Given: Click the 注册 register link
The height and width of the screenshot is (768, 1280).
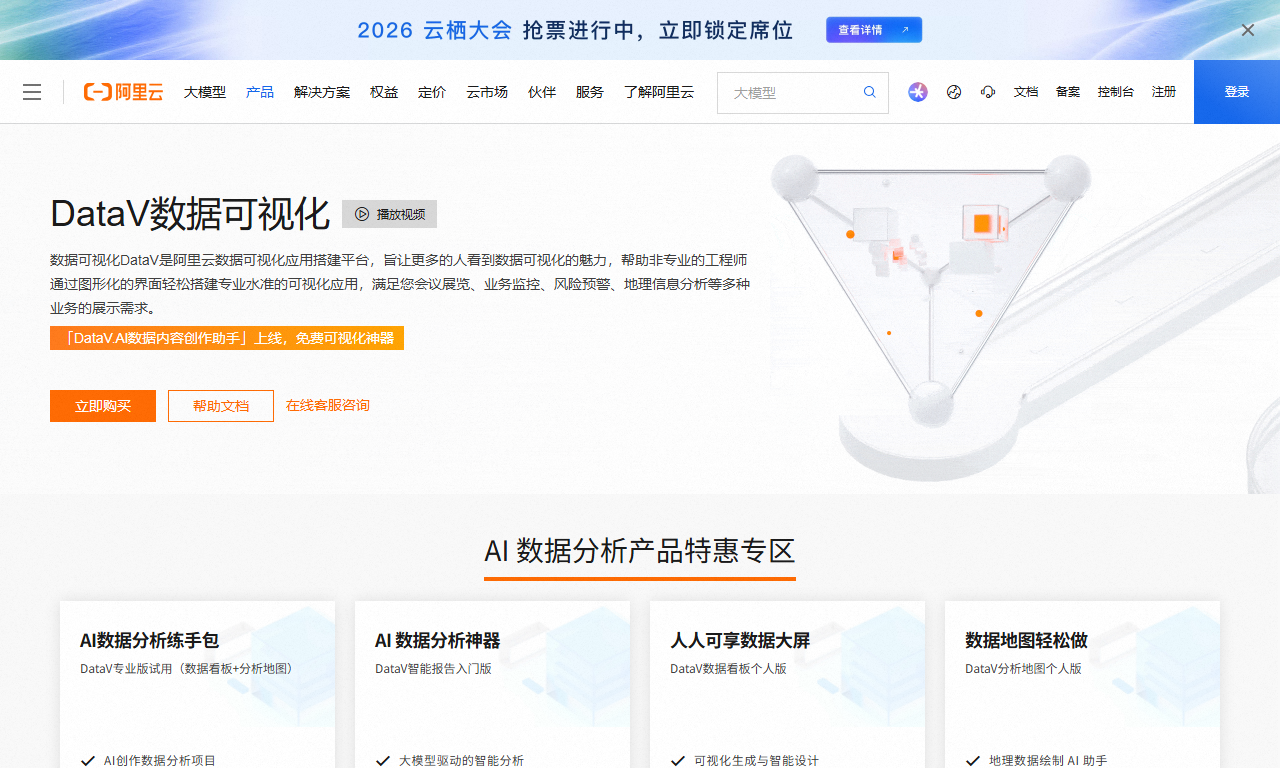Looking at the screenshot, I should pyautogui.click(x=1164, y=92).
